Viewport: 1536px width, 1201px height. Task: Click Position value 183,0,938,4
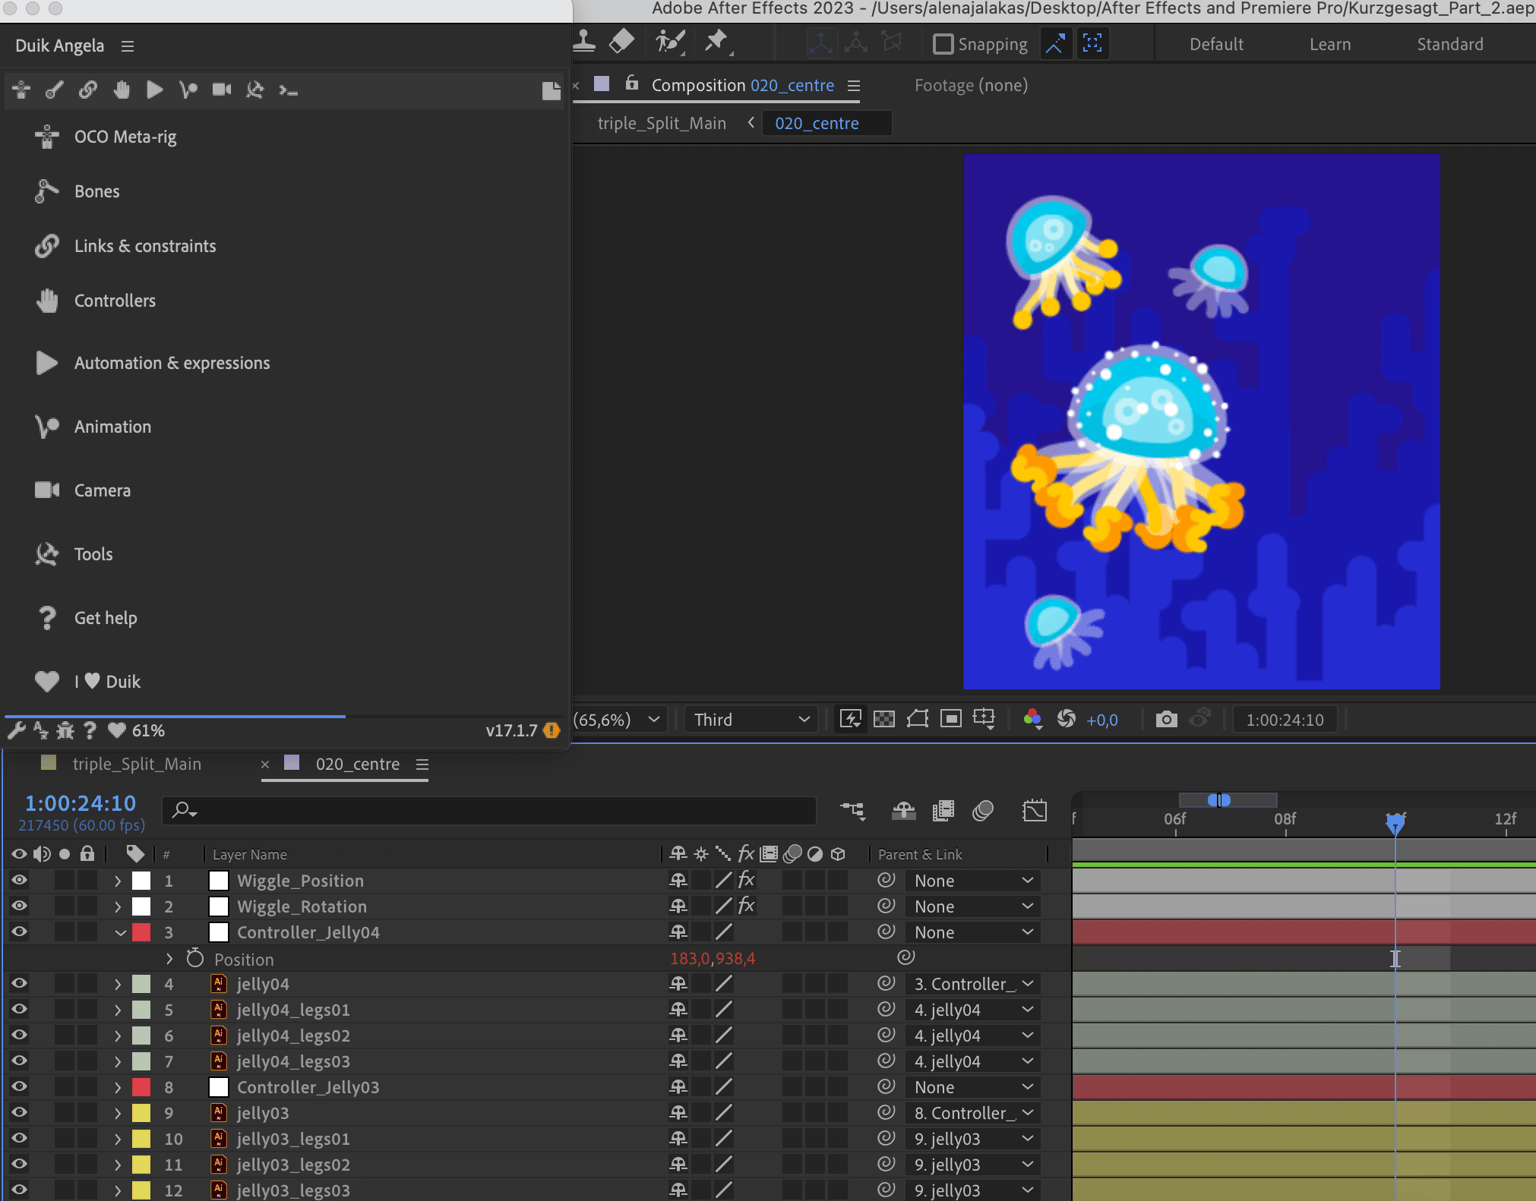[x=712, y=958]
